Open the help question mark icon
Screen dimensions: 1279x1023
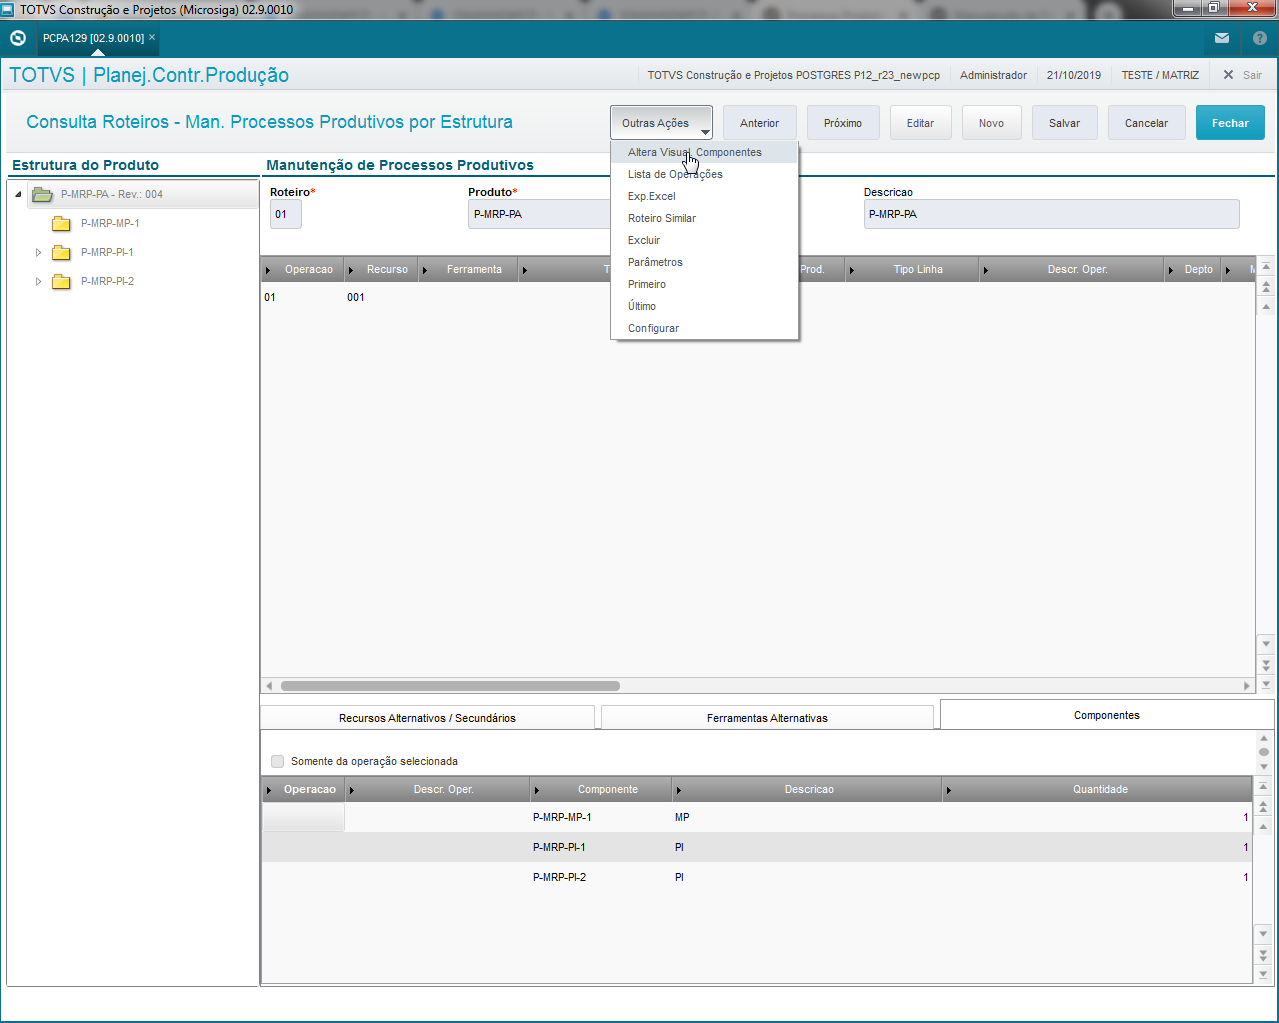pos(1260,38)
